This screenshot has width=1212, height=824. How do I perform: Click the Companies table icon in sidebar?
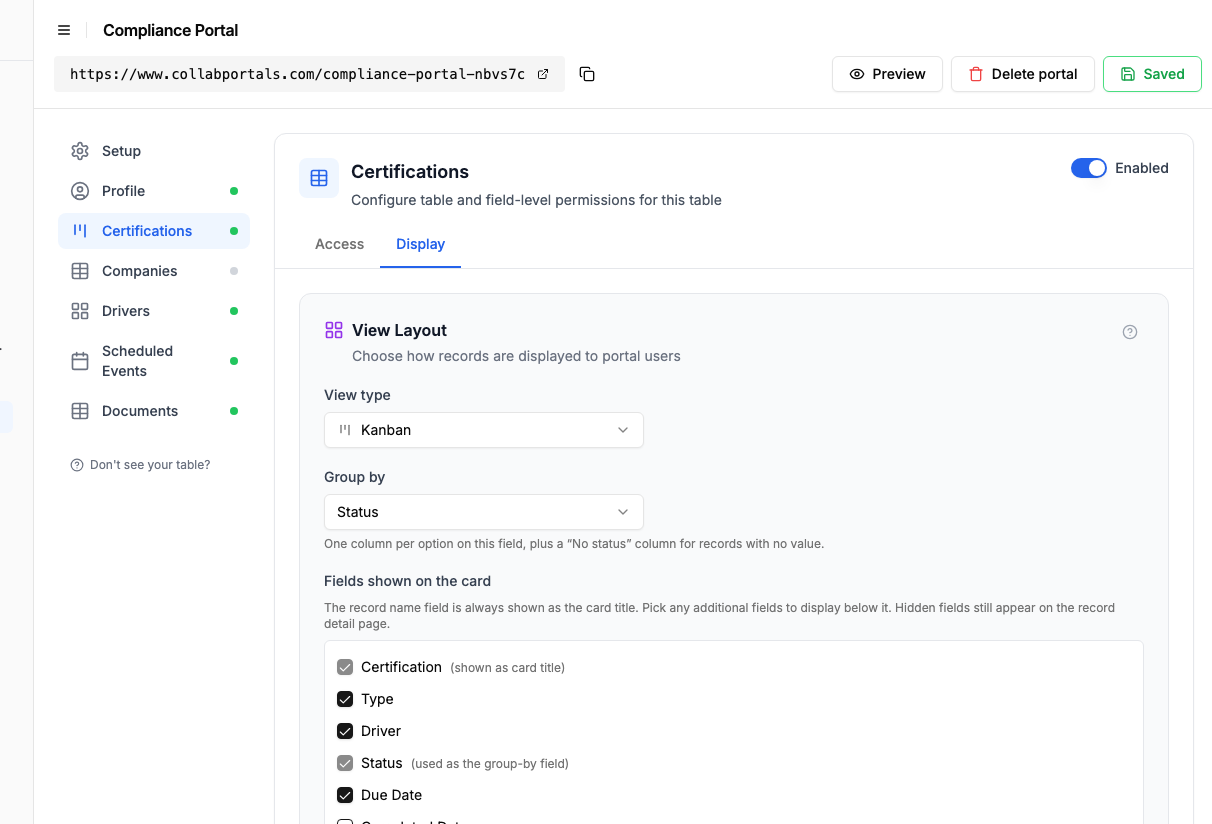click(x=80, y=271)
